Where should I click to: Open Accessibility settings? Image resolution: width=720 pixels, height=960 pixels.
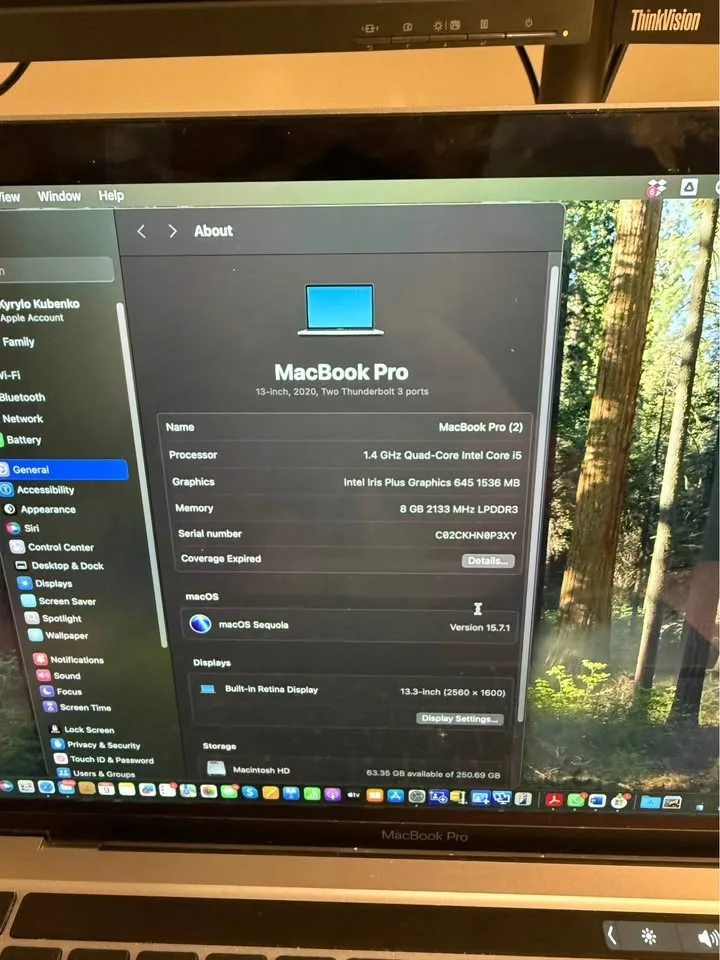[38, 490]
